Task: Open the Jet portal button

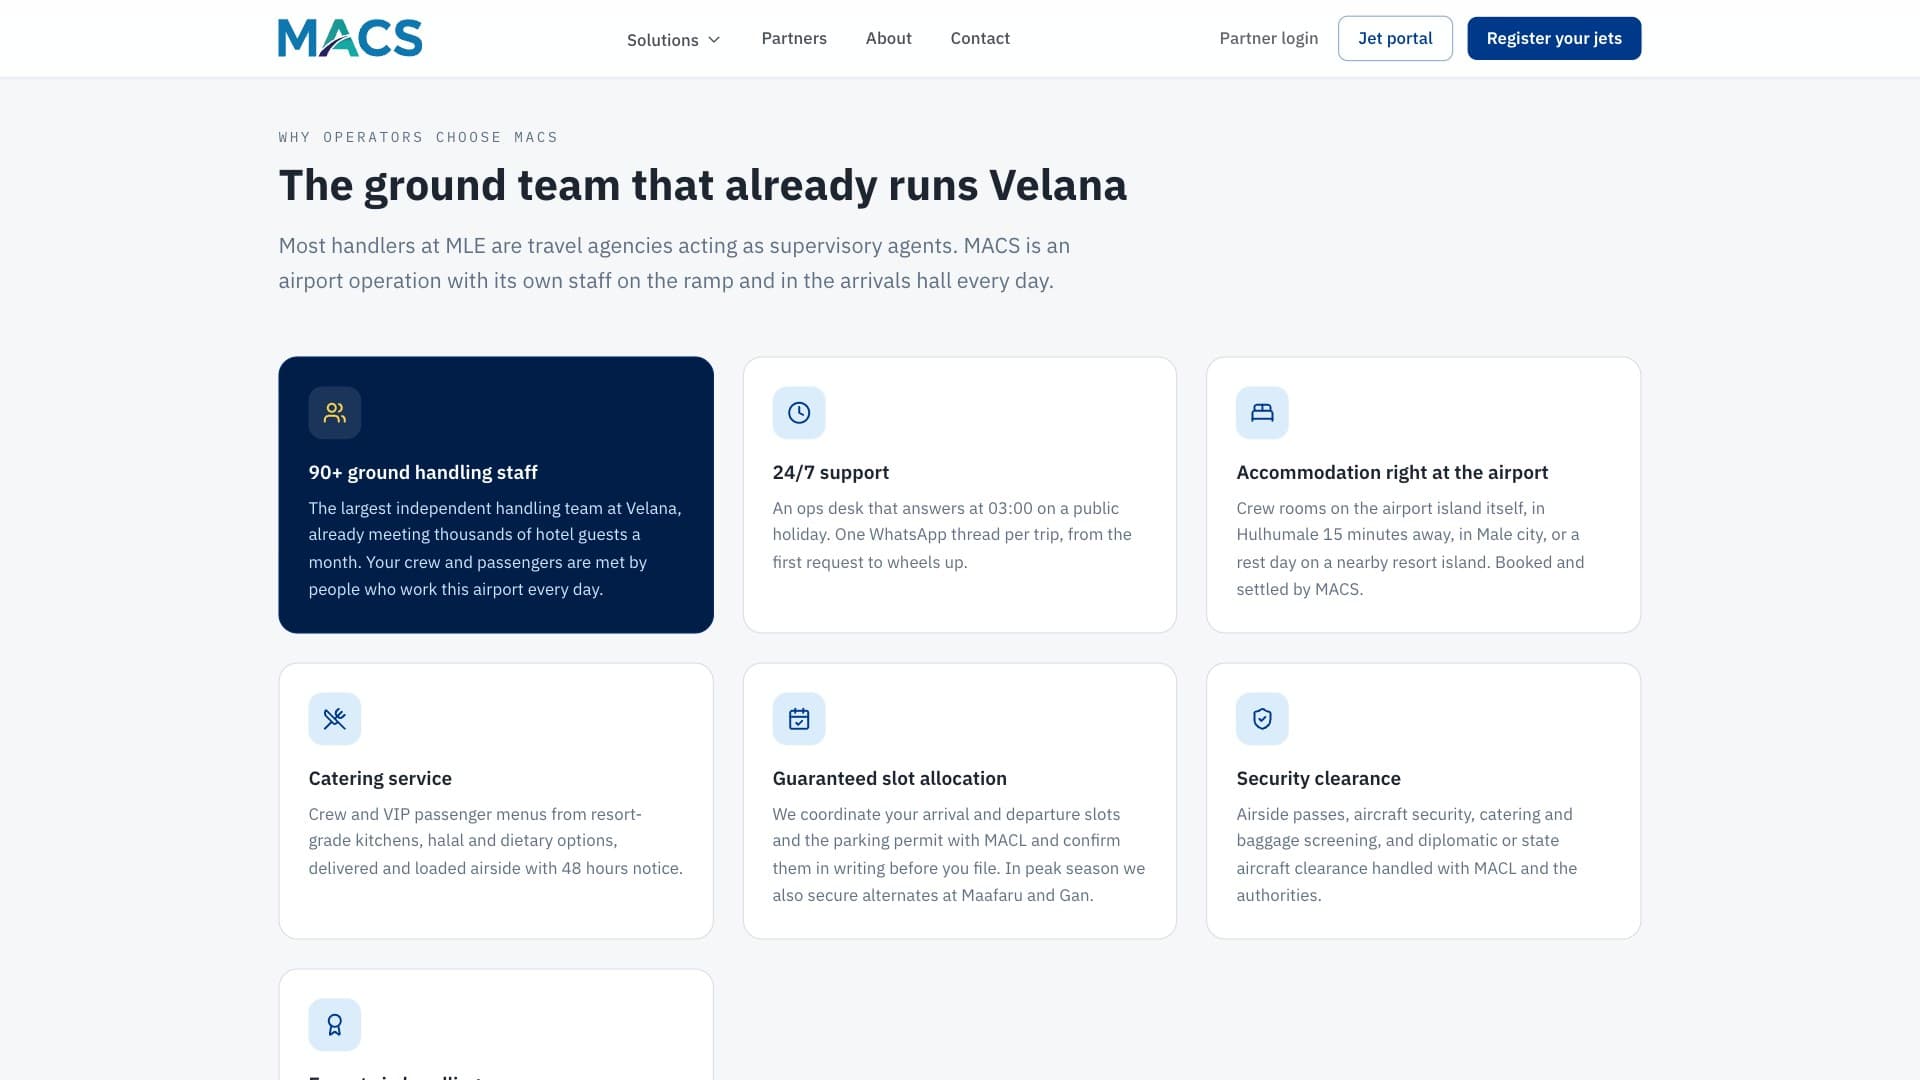Action: click(x=1395, y=38)
